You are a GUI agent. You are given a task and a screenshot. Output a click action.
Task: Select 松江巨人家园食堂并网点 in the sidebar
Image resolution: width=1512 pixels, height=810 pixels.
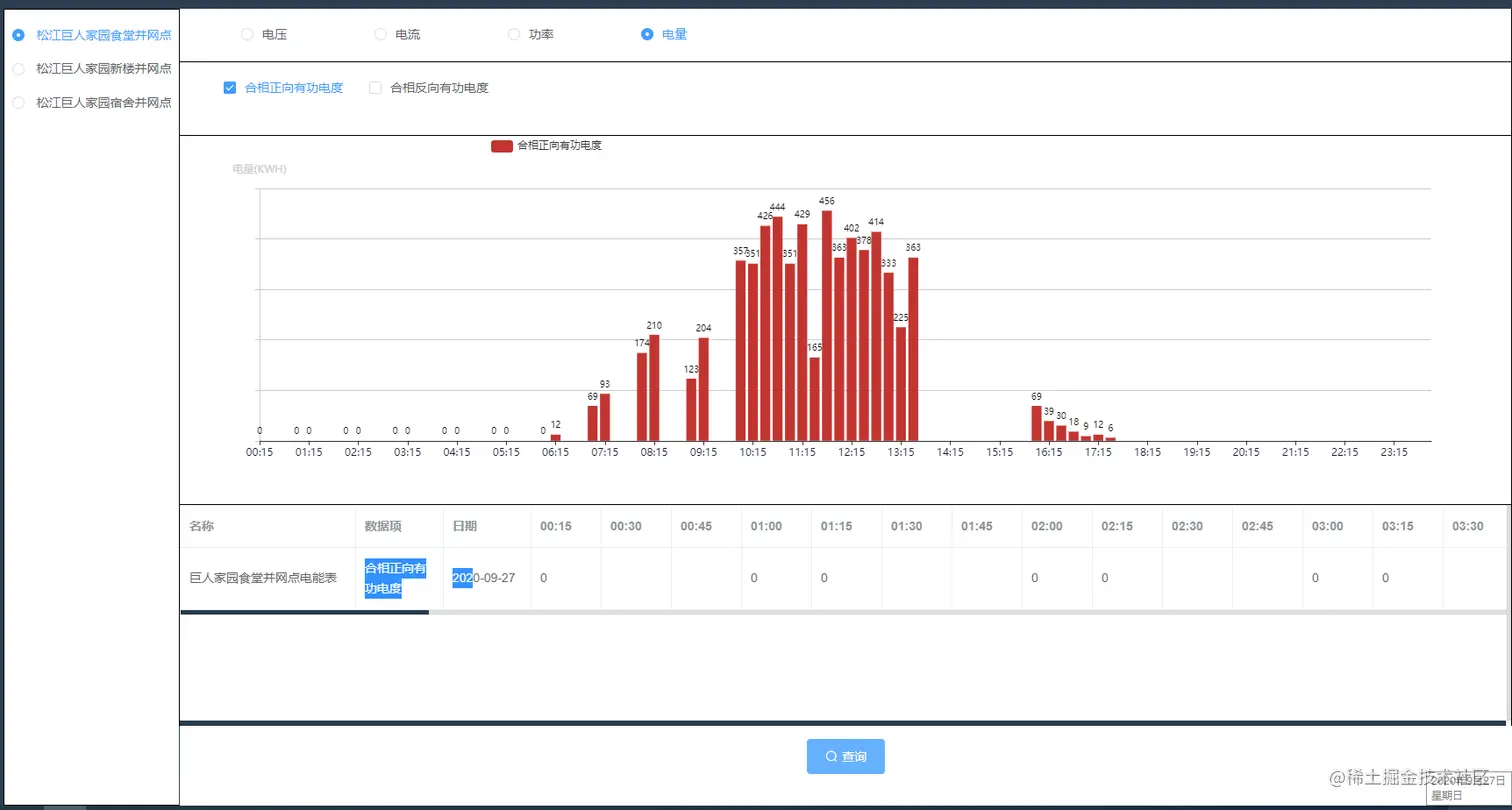click(x=92, y=35)
